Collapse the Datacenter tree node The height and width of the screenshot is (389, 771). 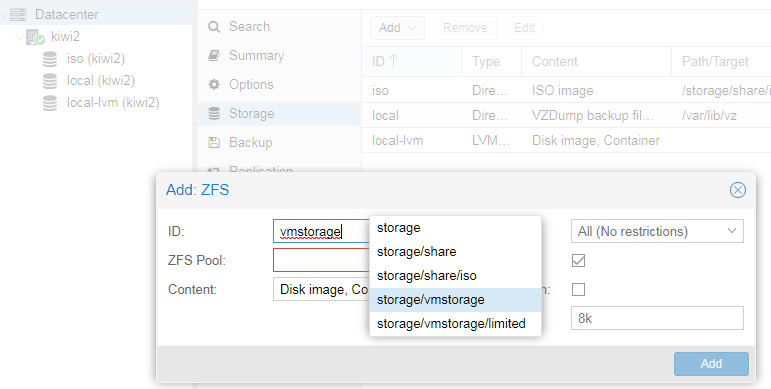(x=4, y=15)
